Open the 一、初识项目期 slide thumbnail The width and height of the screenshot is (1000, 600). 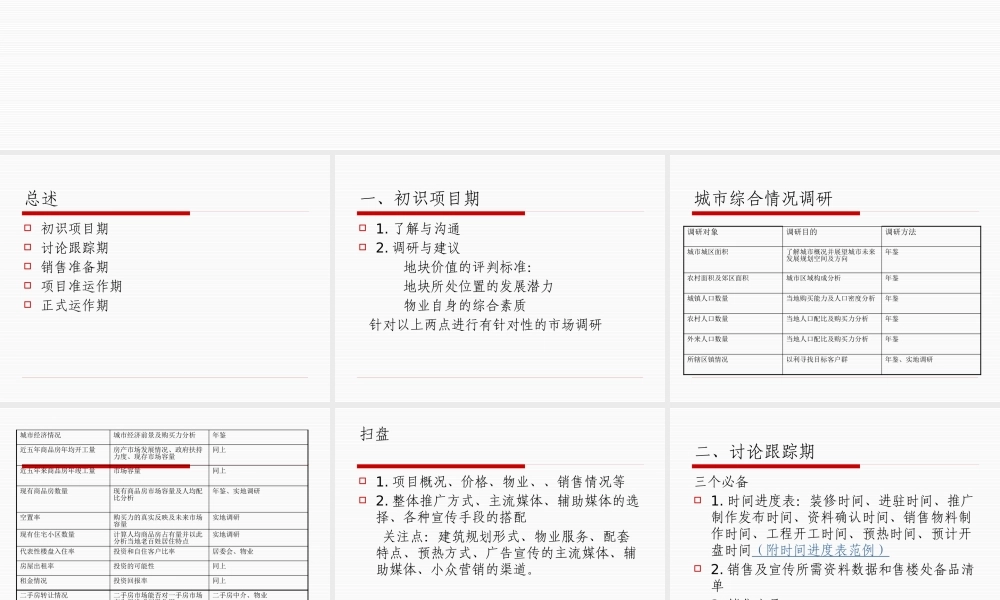coord(499,278)
